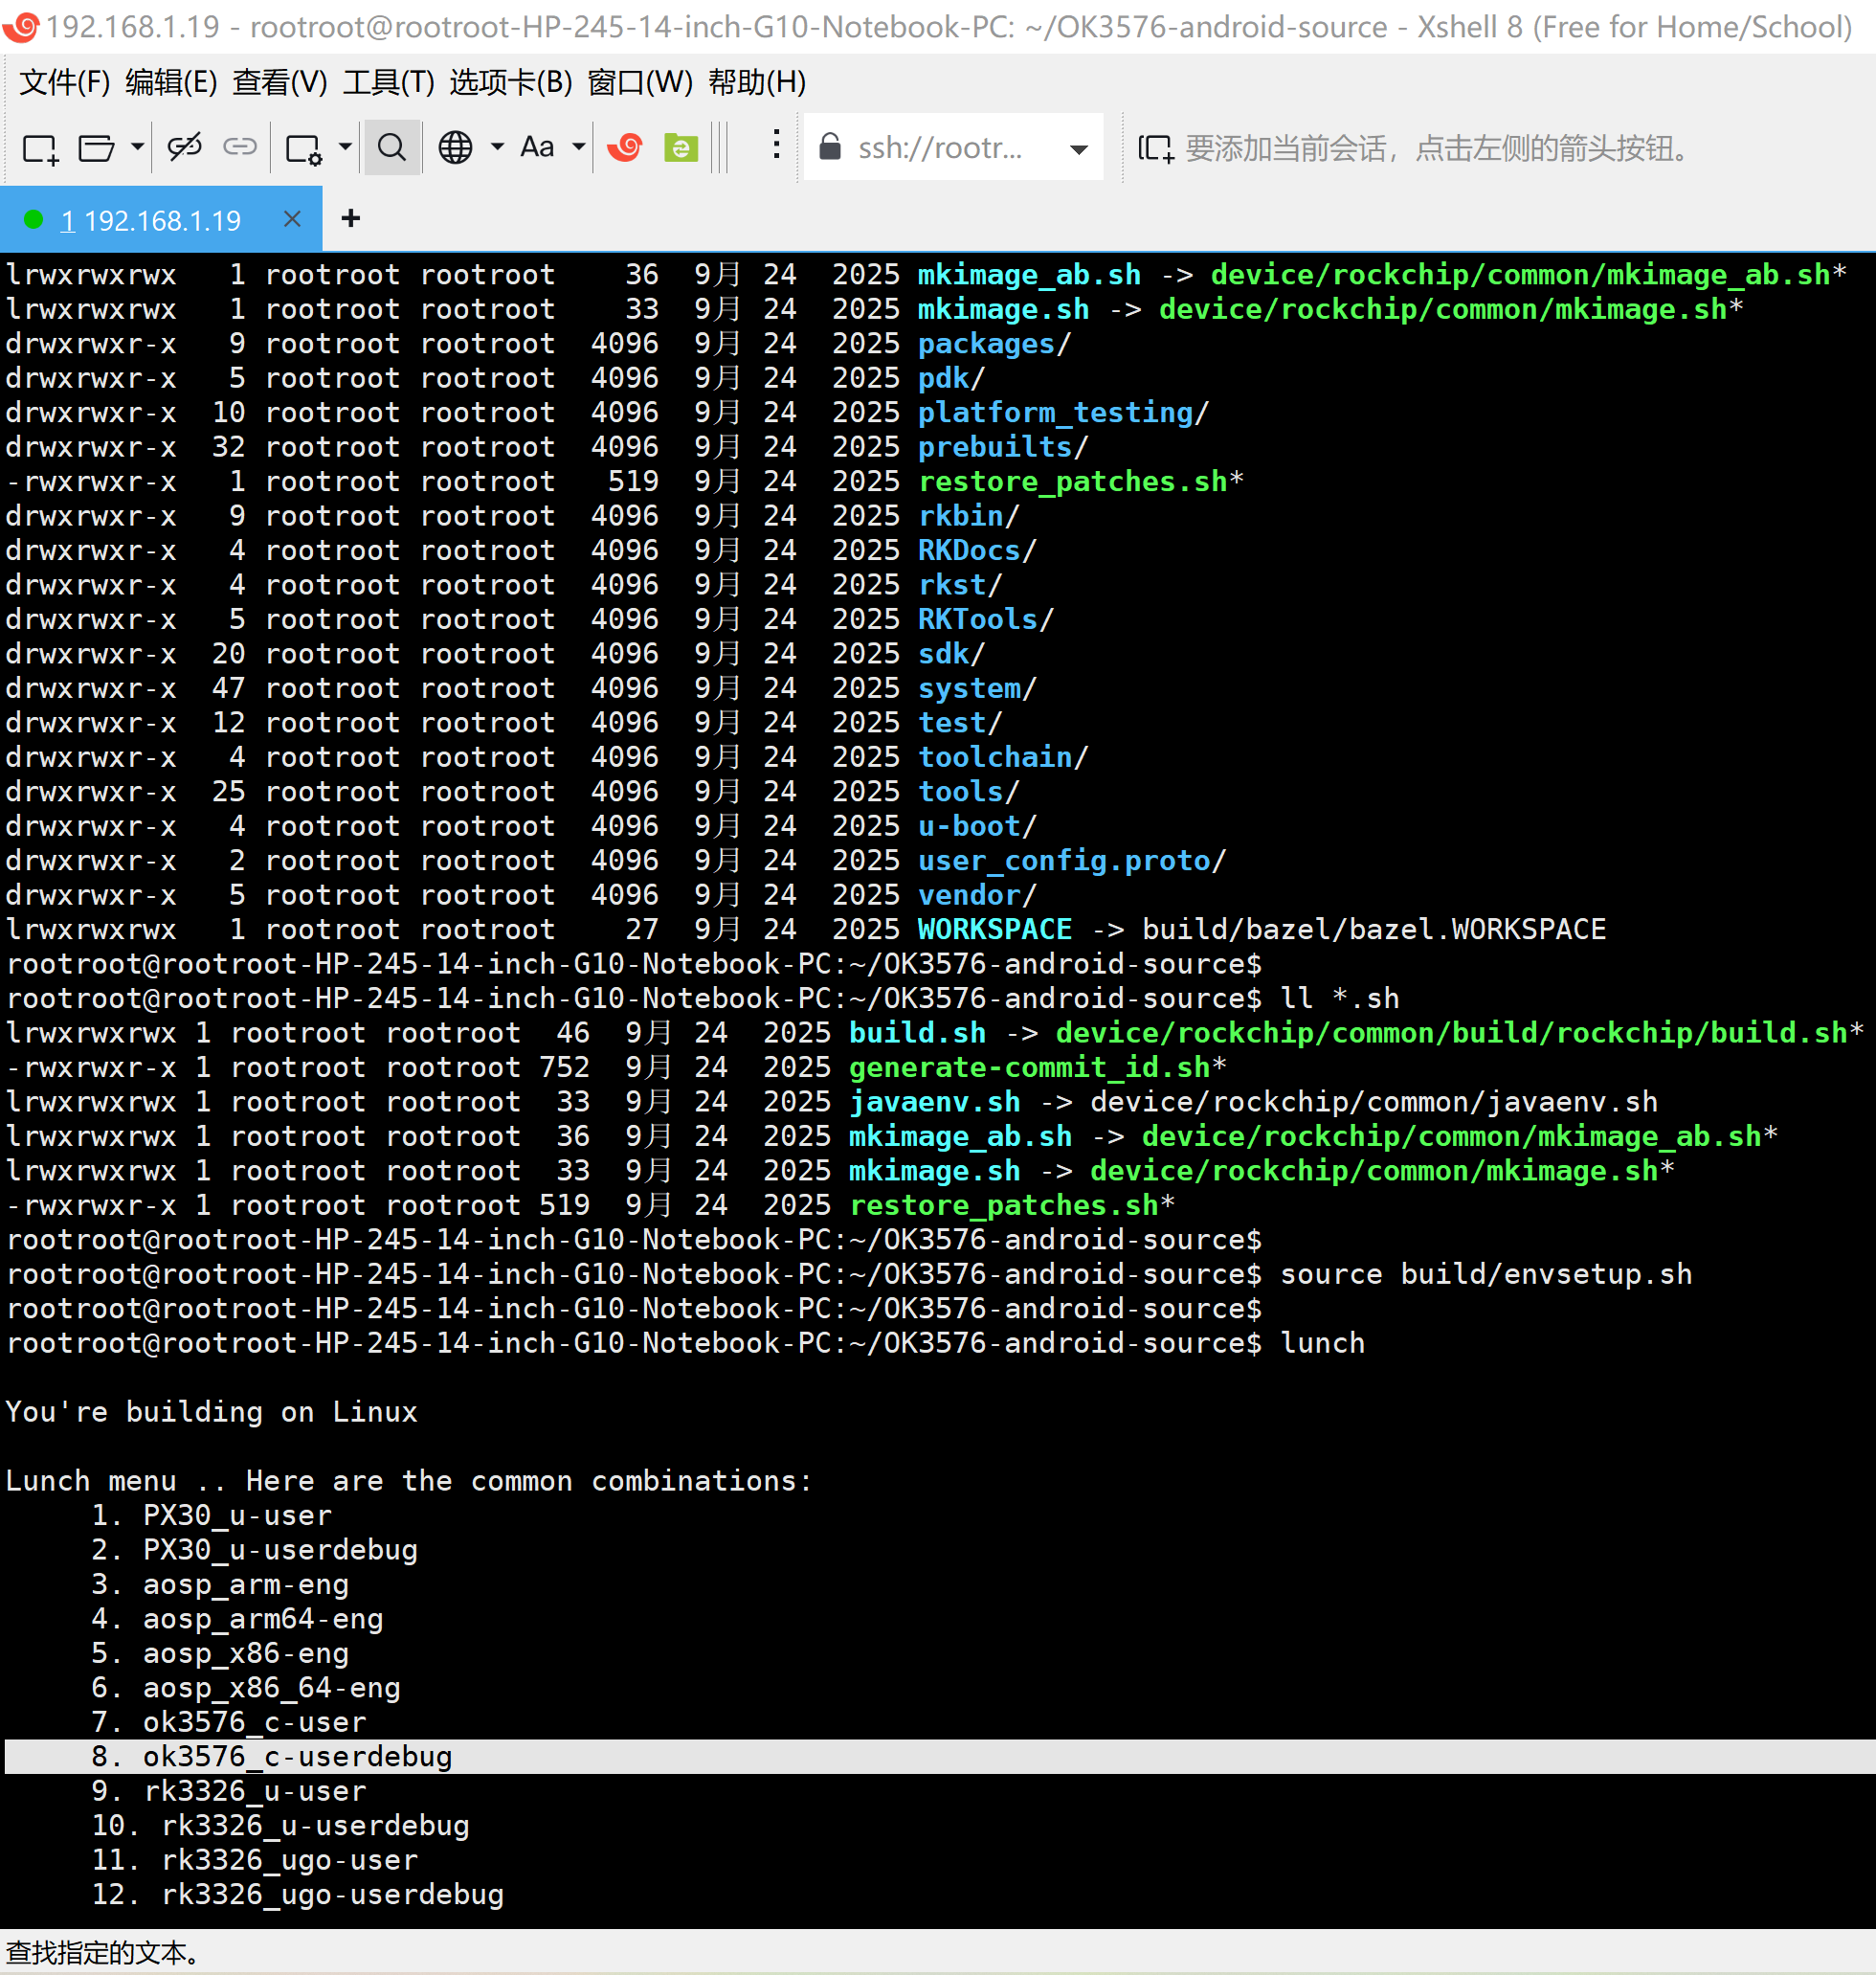Open the 工具(T) menu
The image size is (1876, 1975).
[388, 82]
